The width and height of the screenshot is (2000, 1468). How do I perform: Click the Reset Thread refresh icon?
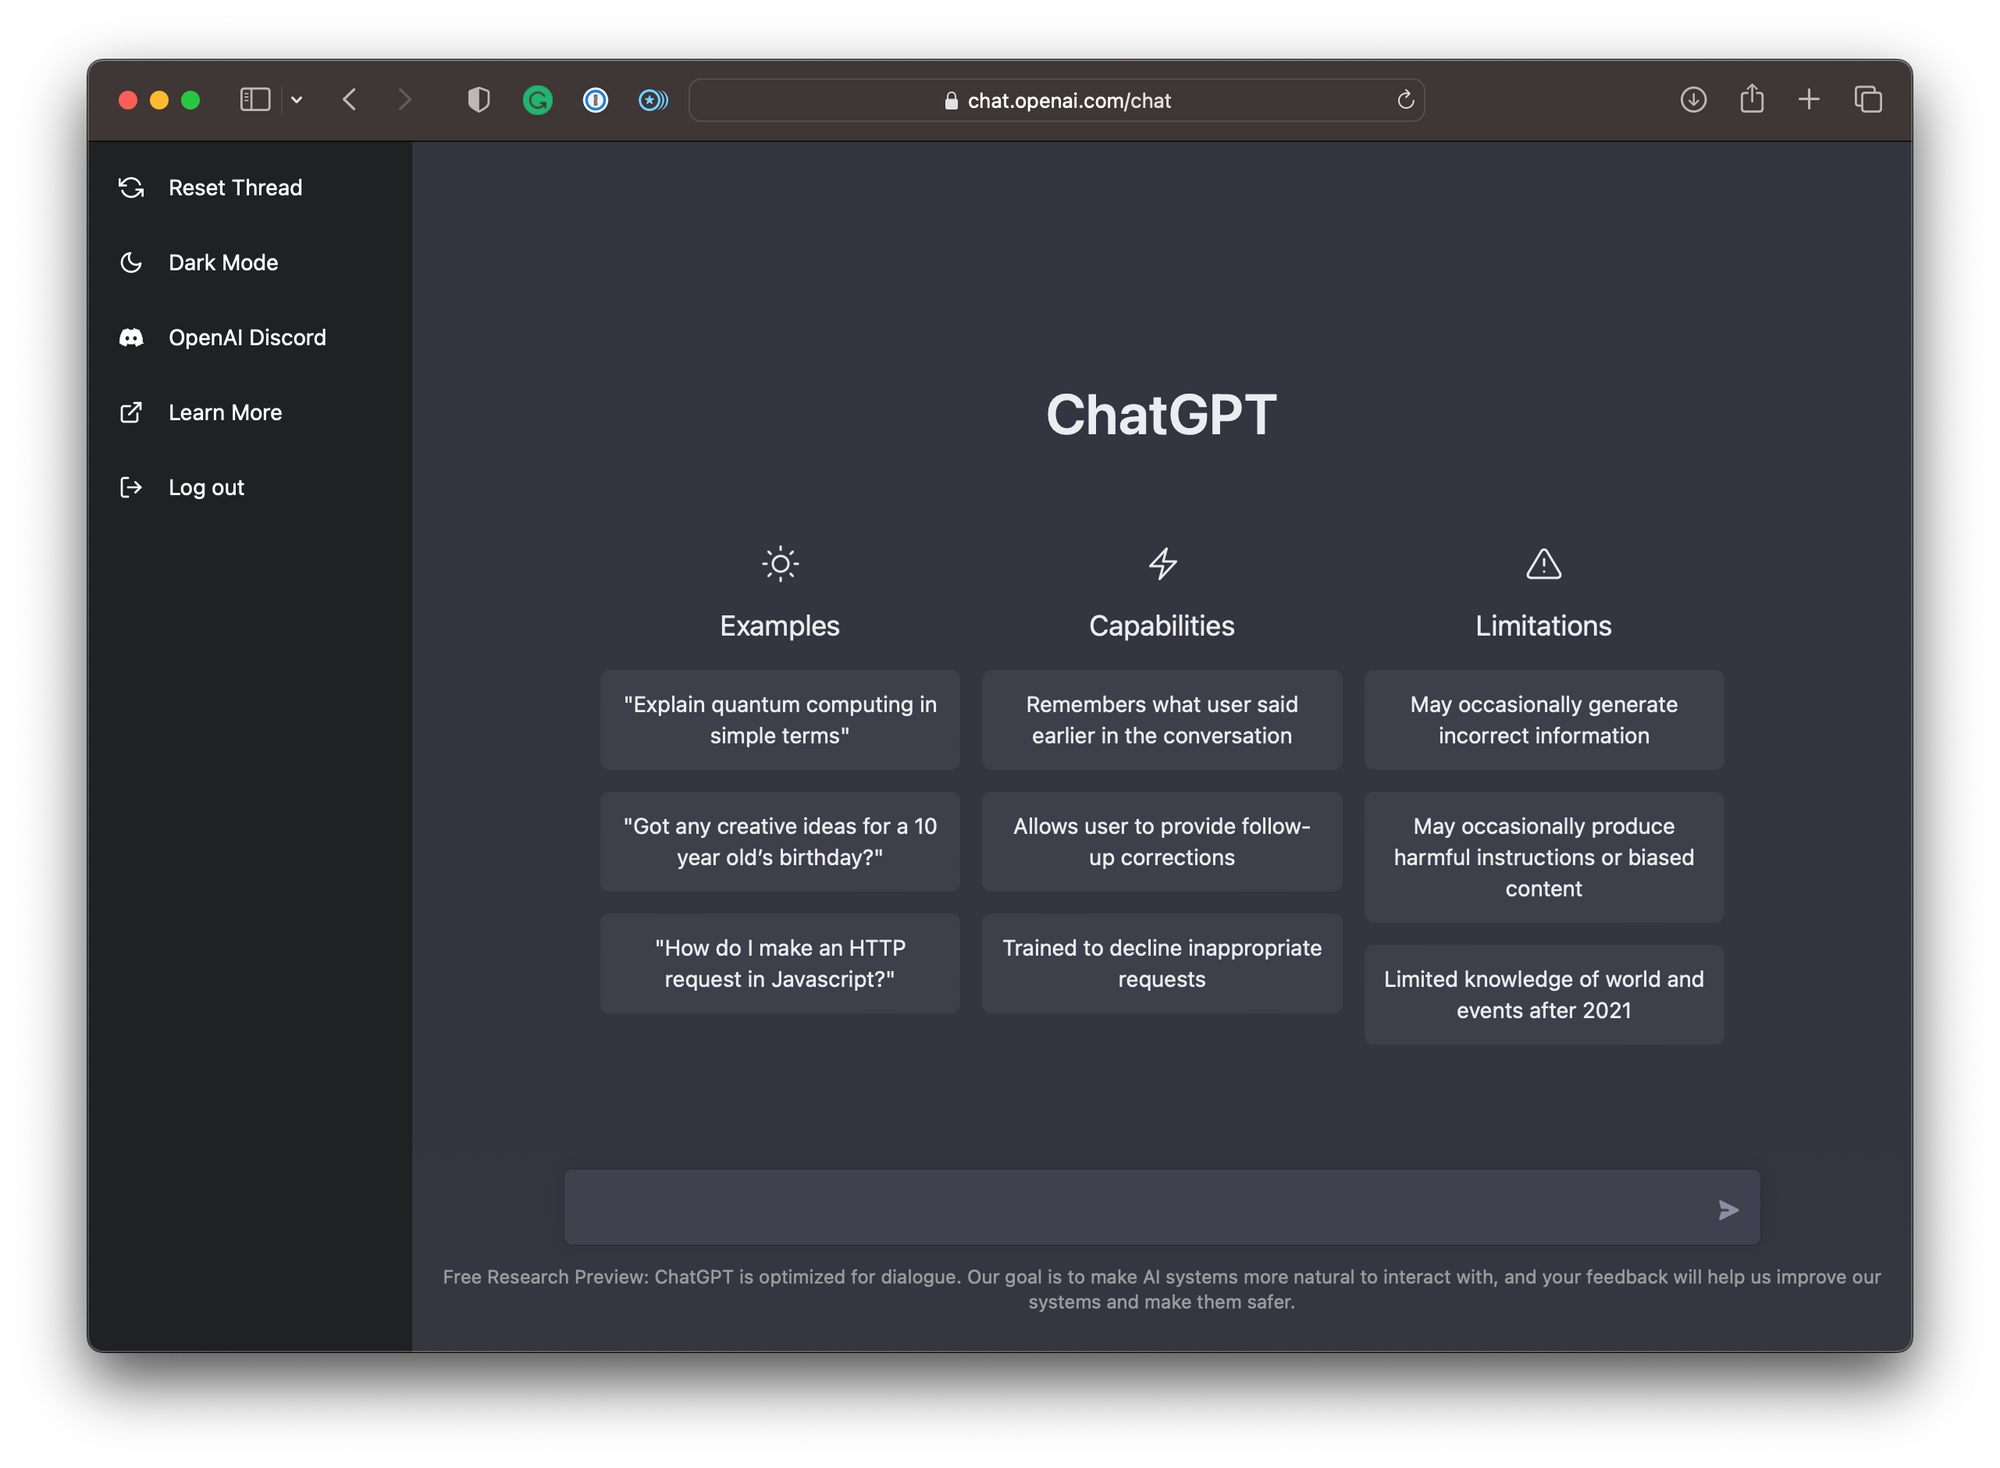tap(133, 187)
